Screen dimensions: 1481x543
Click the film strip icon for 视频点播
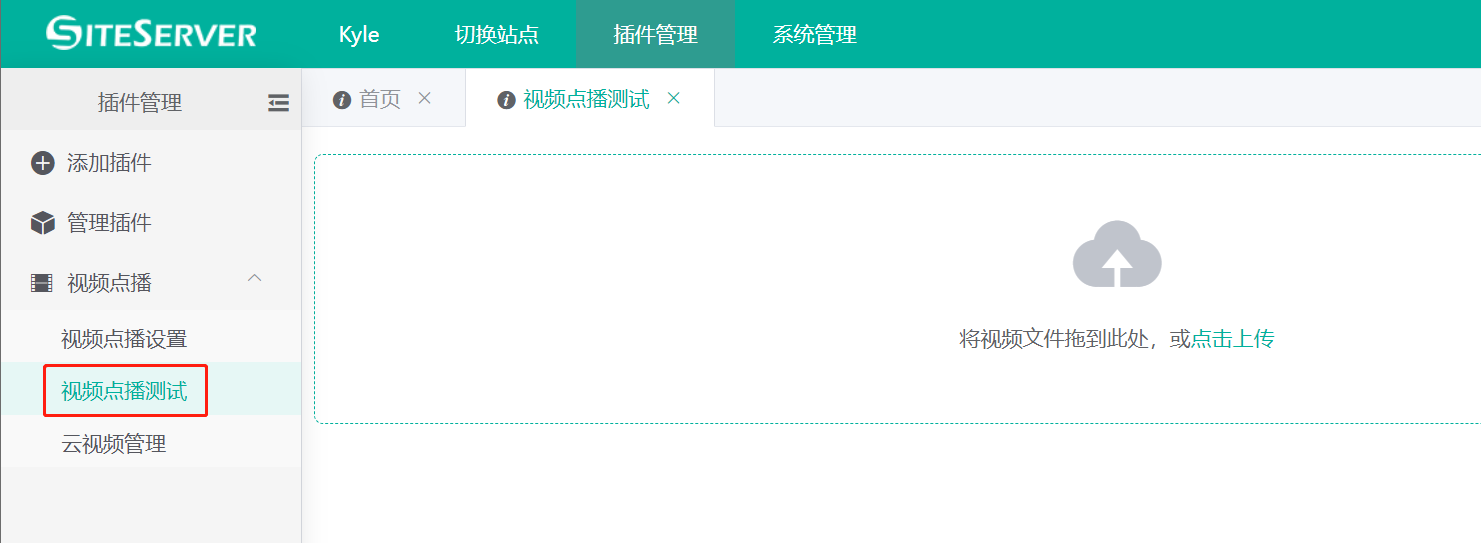42,283
